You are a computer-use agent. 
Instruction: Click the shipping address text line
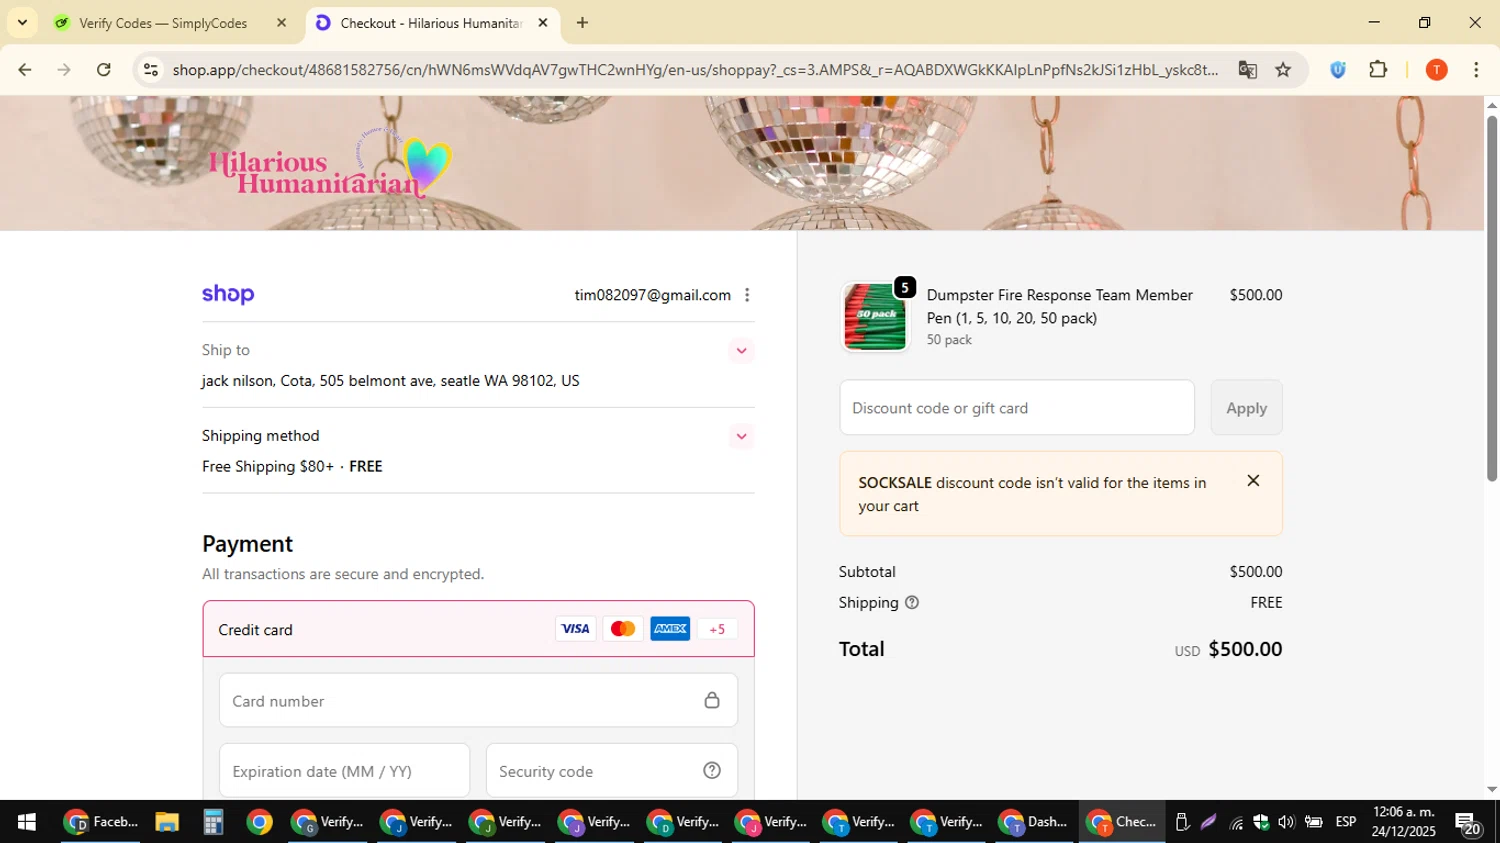click(x=391, y=381)
